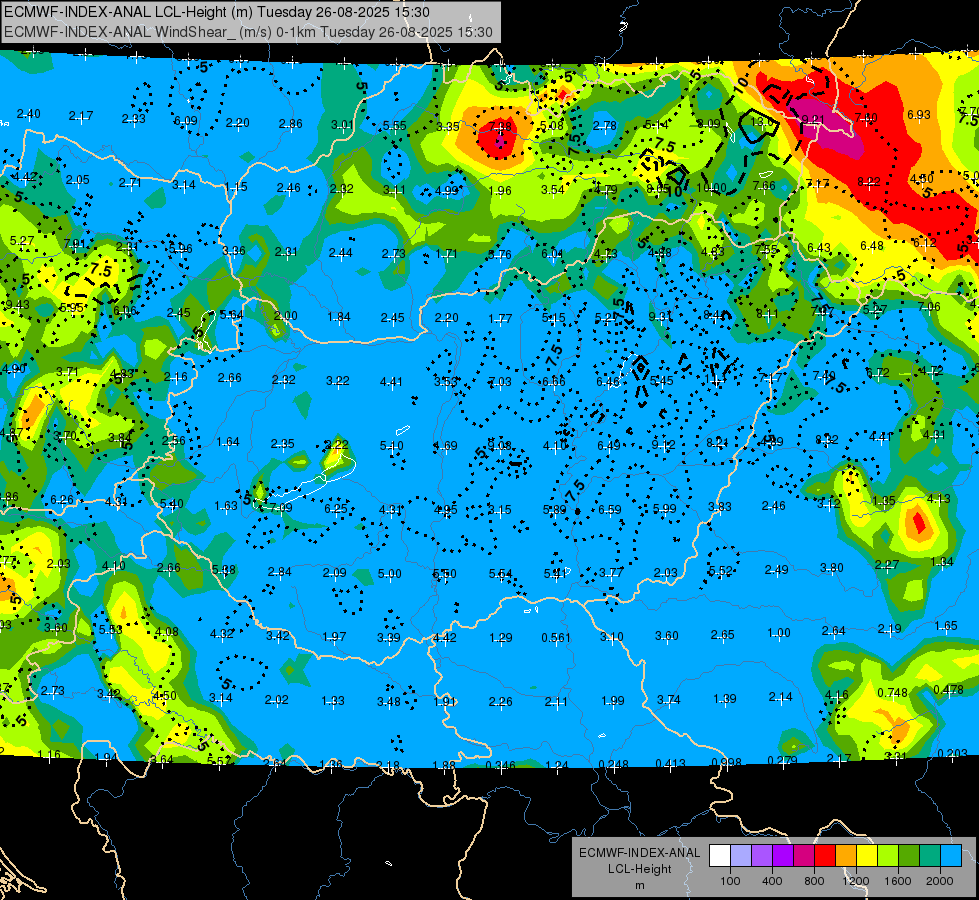
Task: Click the medium purple legend swatch
Action: point(762,855)
